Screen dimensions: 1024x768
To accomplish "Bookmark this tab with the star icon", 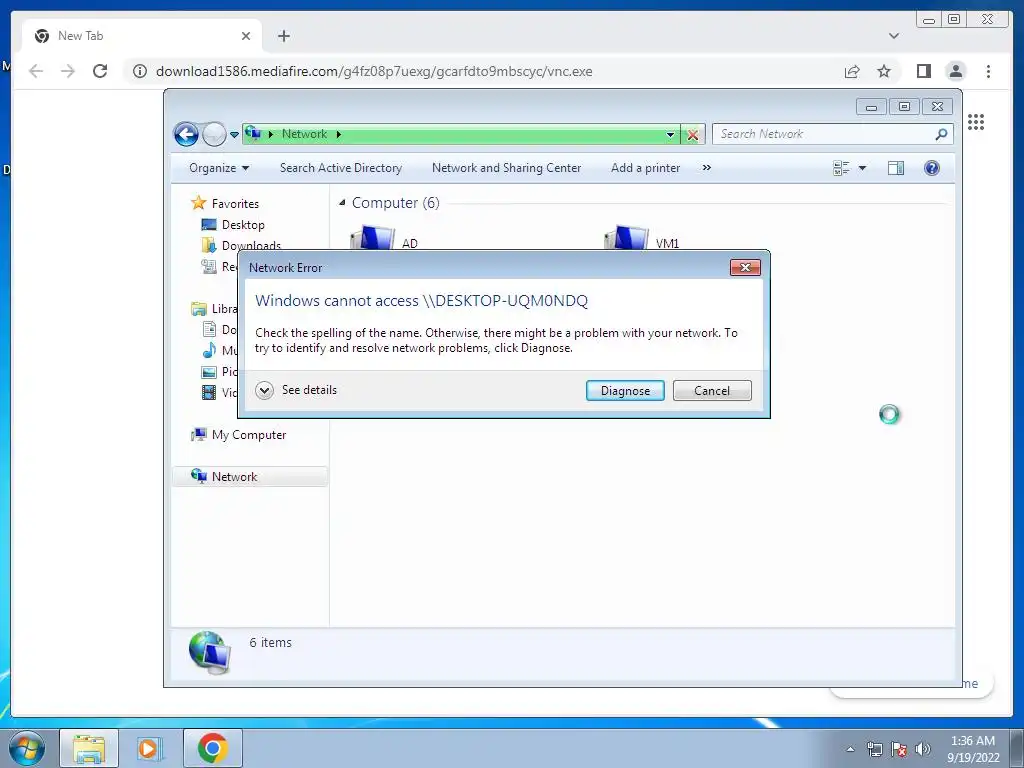I will [884, 71].
